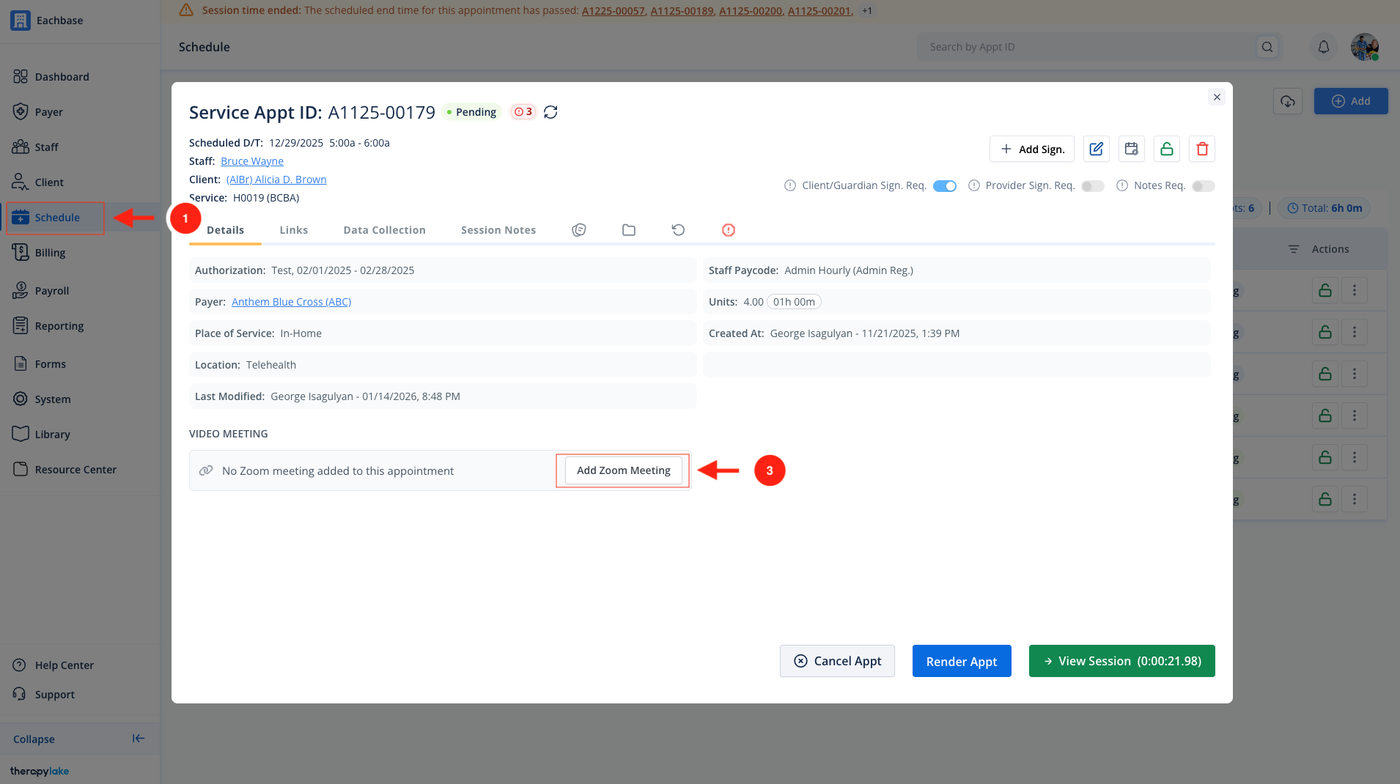Screen dimensions: 1400x784
Task: Open the red alert icon tab
Action: [x=728, y=230]
